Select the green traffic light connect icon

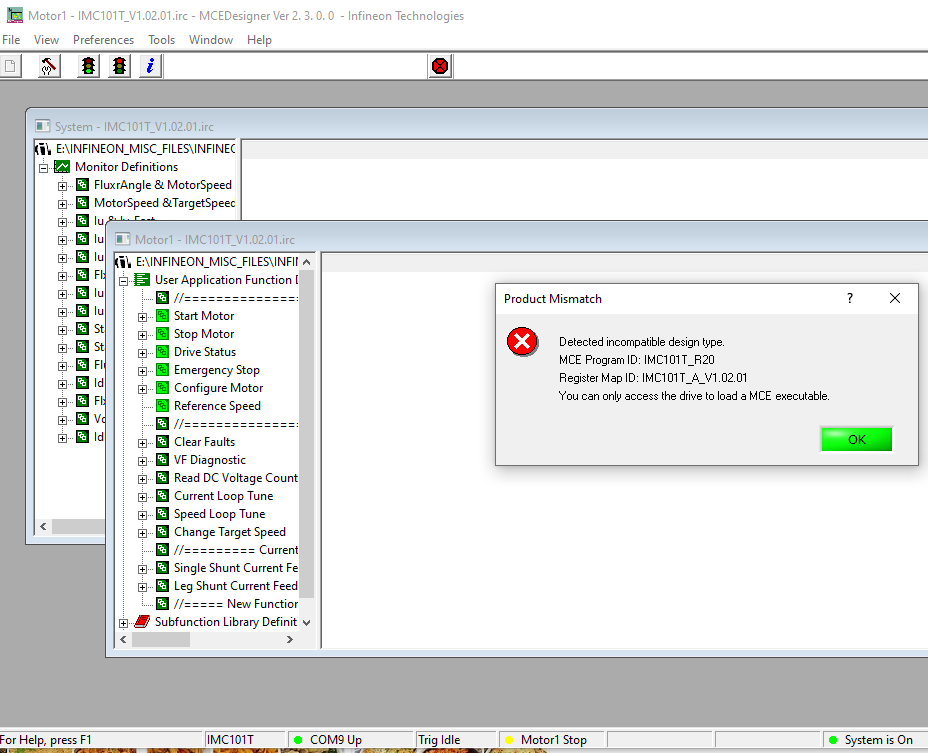[87, 65]
